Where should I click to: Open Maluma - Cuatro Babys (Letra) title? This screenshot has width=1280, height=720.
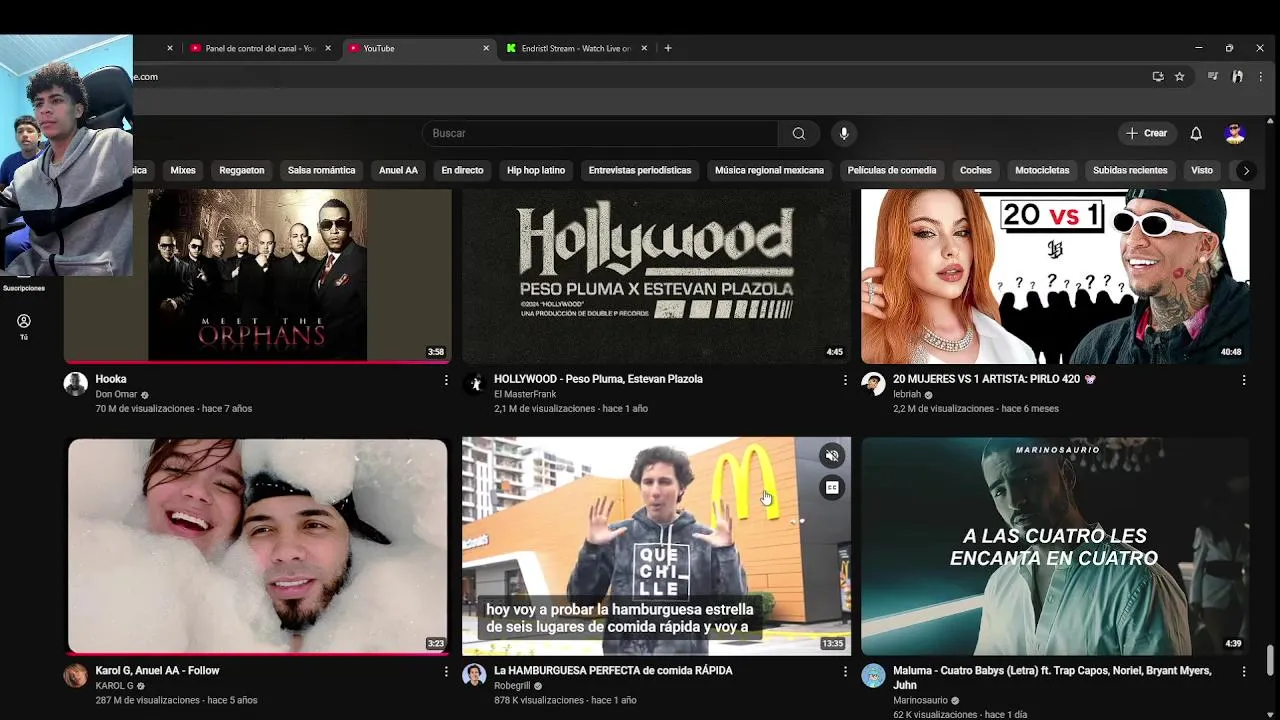pos(1052,678)
